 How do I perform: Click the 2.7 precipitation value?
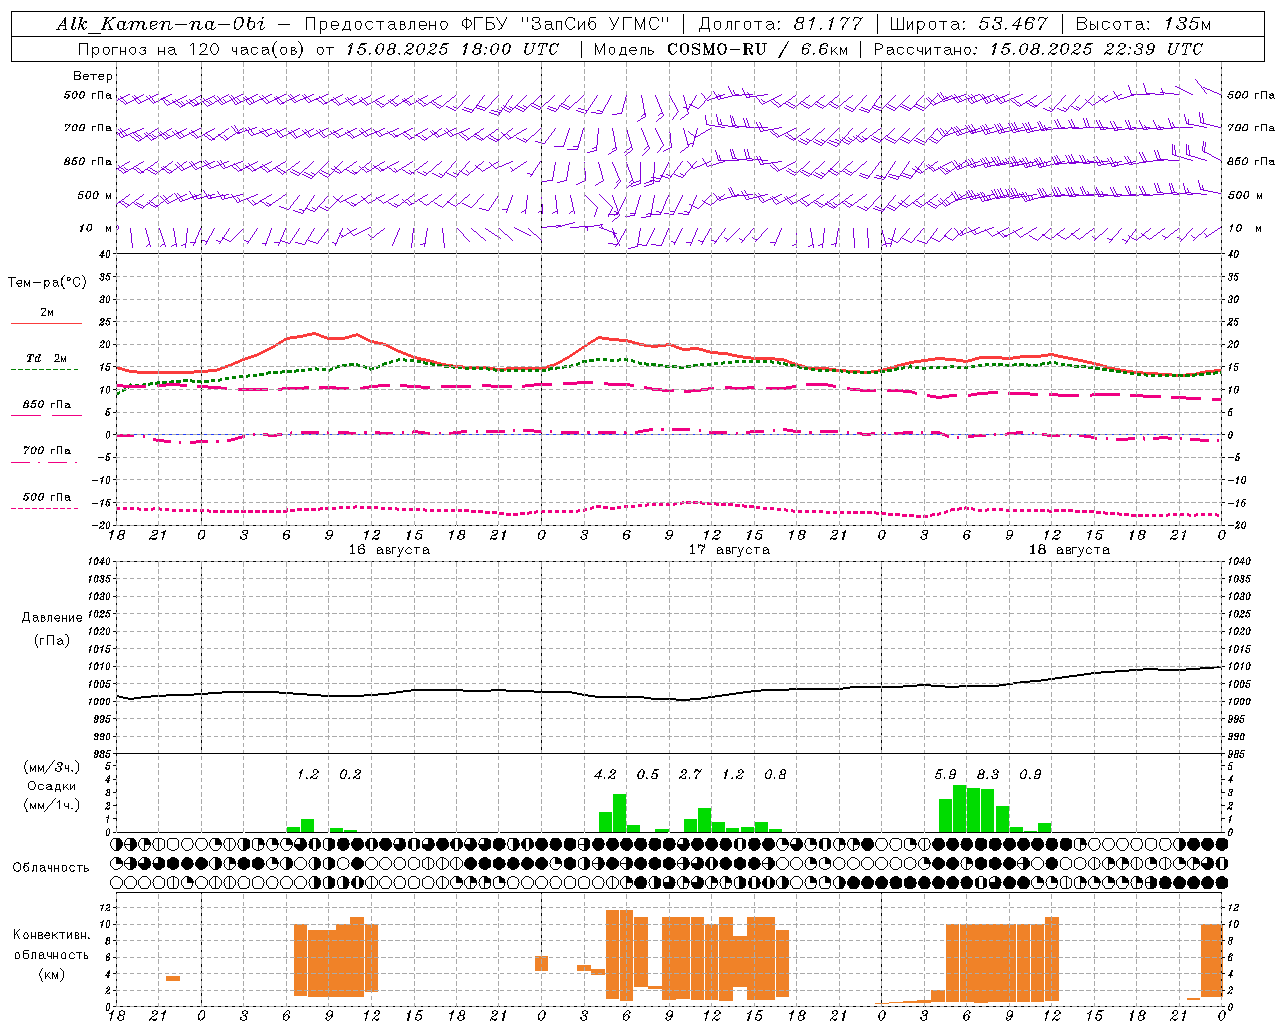click(x=690, y=774)
